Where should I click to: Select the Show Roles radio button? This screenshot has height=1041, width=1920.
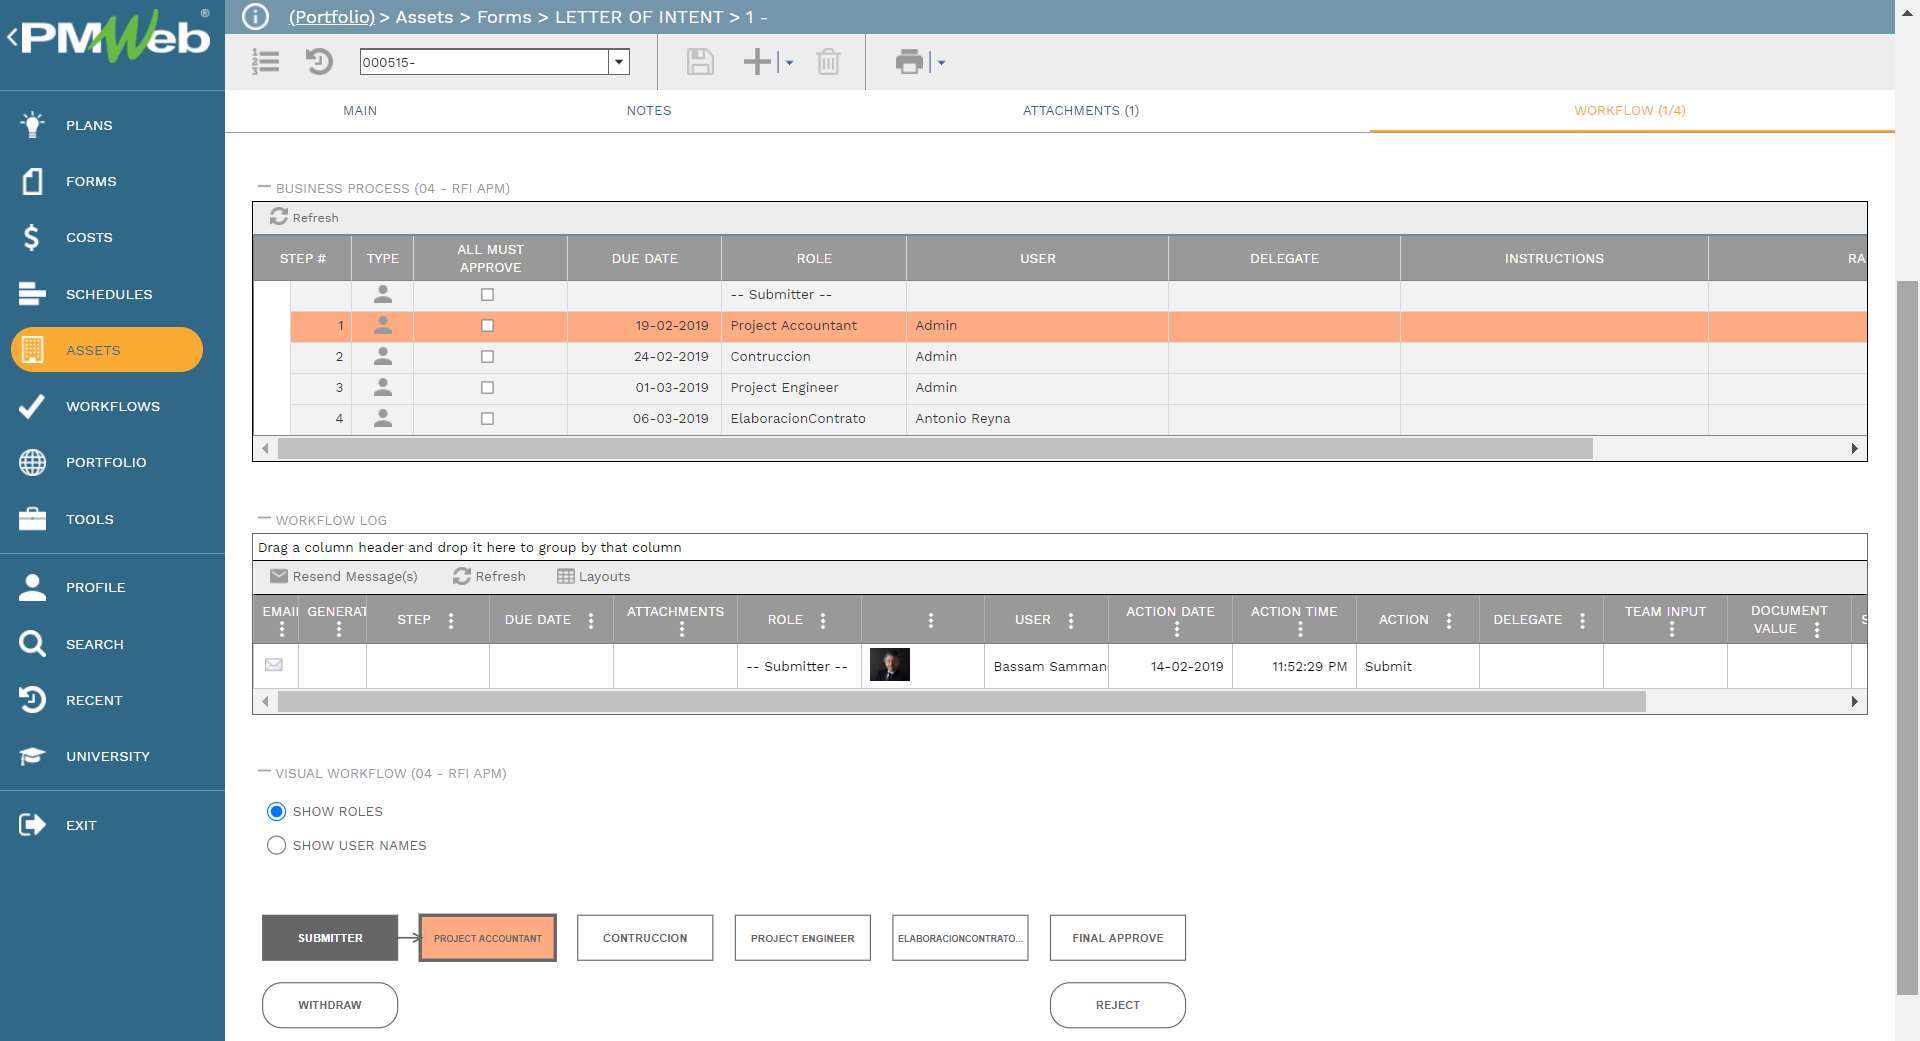276,811
